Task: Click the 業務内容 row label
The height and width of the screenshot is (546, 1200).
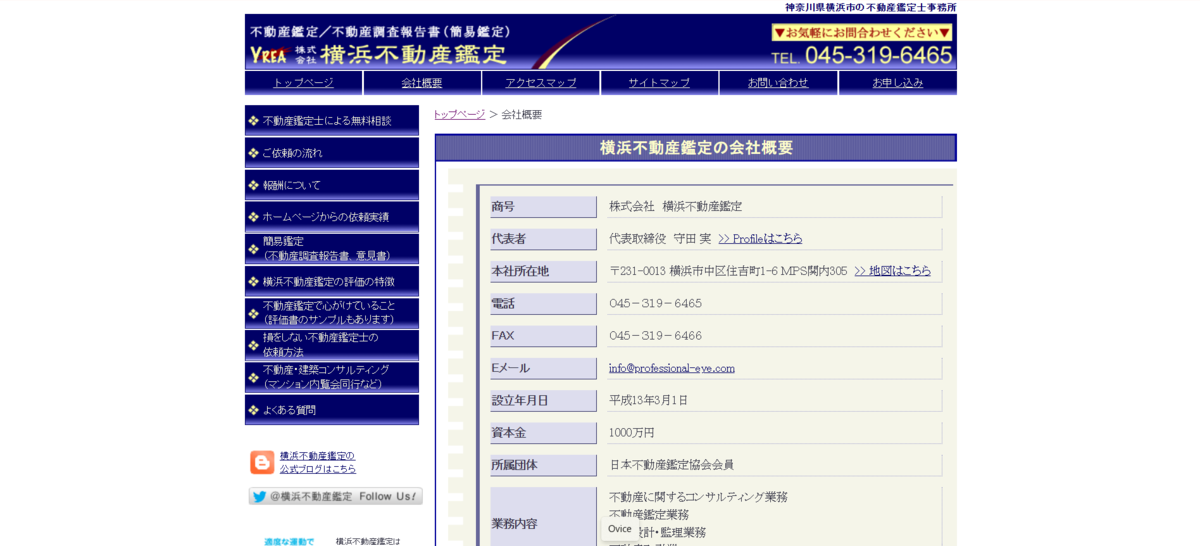Action: click(543, 517)
